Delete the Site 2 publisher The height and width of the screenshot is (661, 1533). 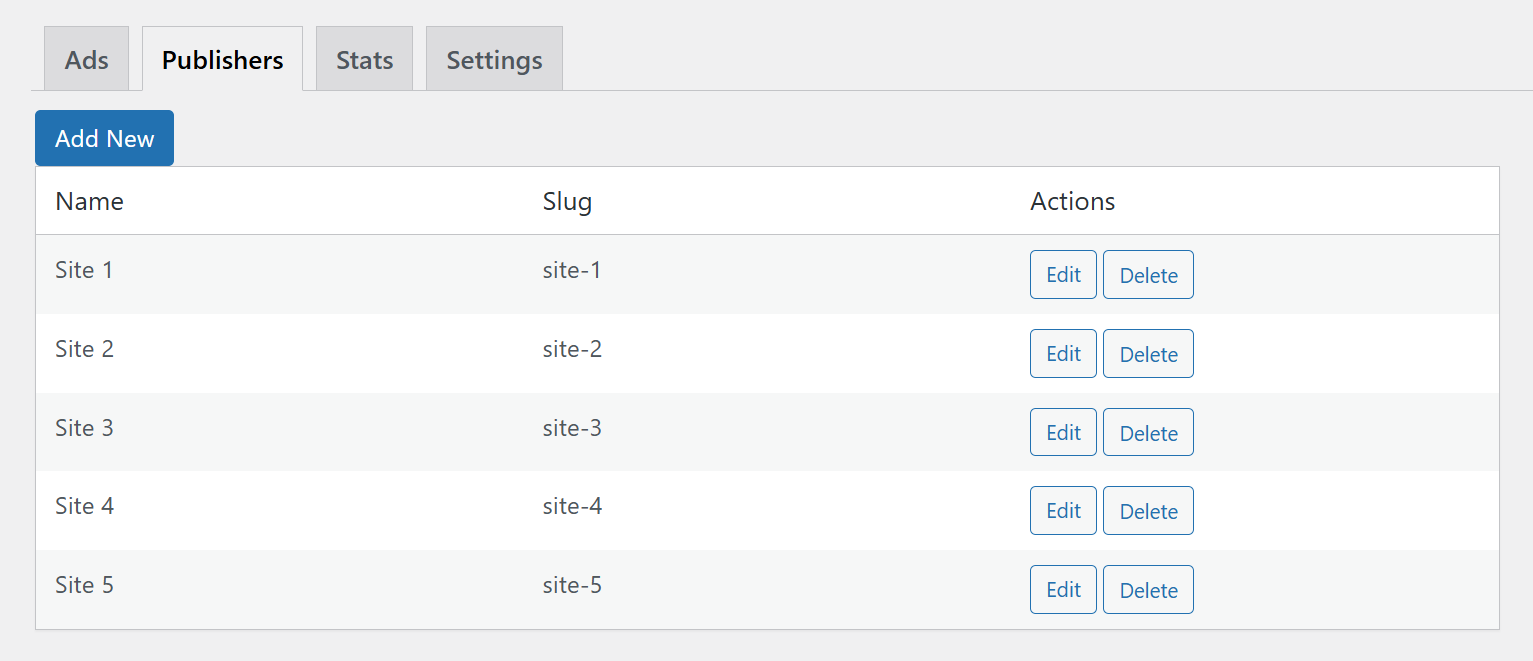pos(1148,354)
